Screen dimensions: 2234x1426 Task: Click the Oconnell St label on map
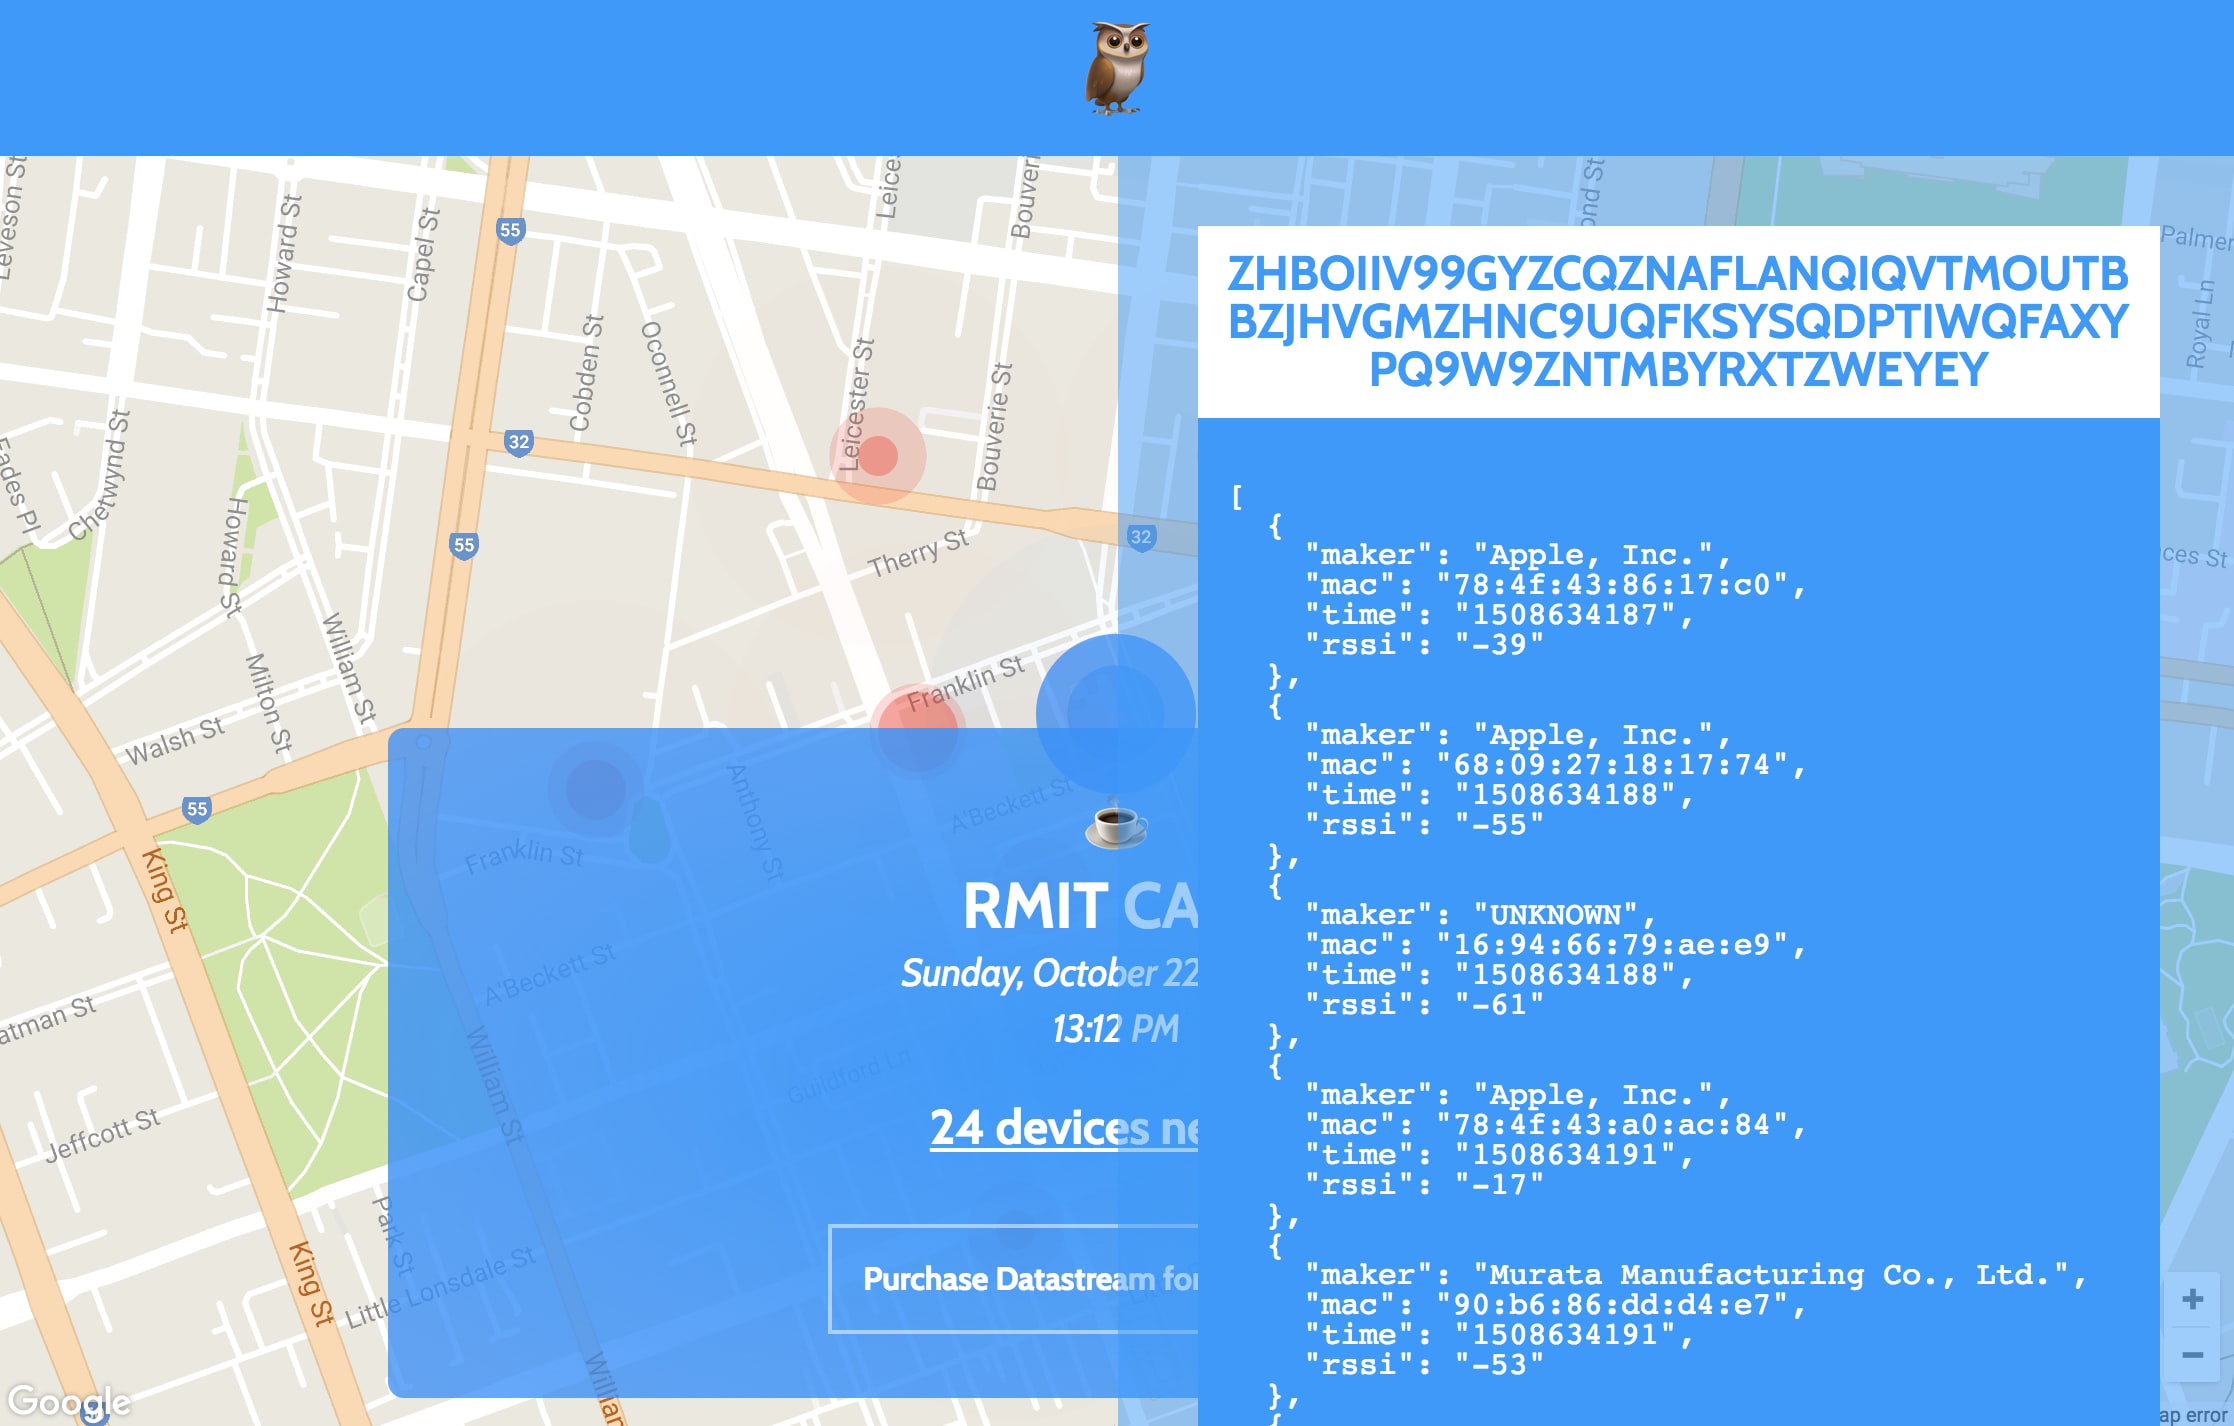point(669,382)
